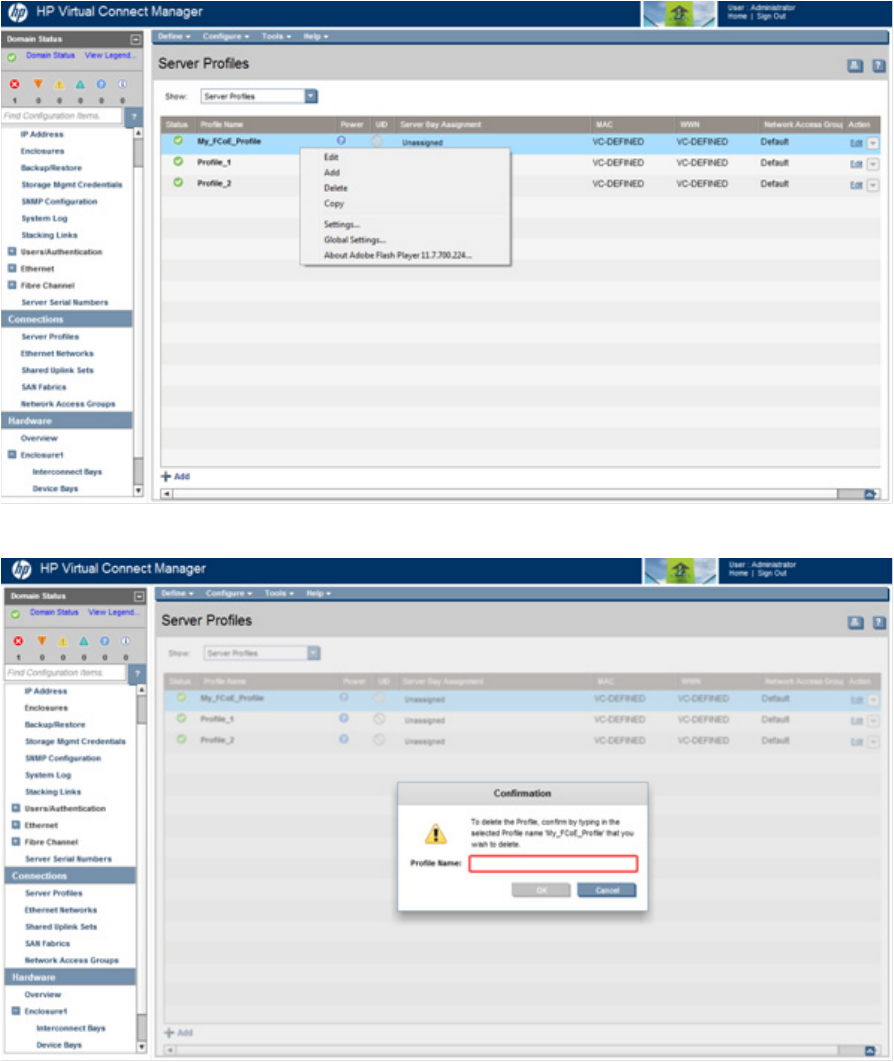Screen dimensions: 894x1062
Task: Click the help question icon in lower Server Profiles header
Action: [x=879, y=622]
